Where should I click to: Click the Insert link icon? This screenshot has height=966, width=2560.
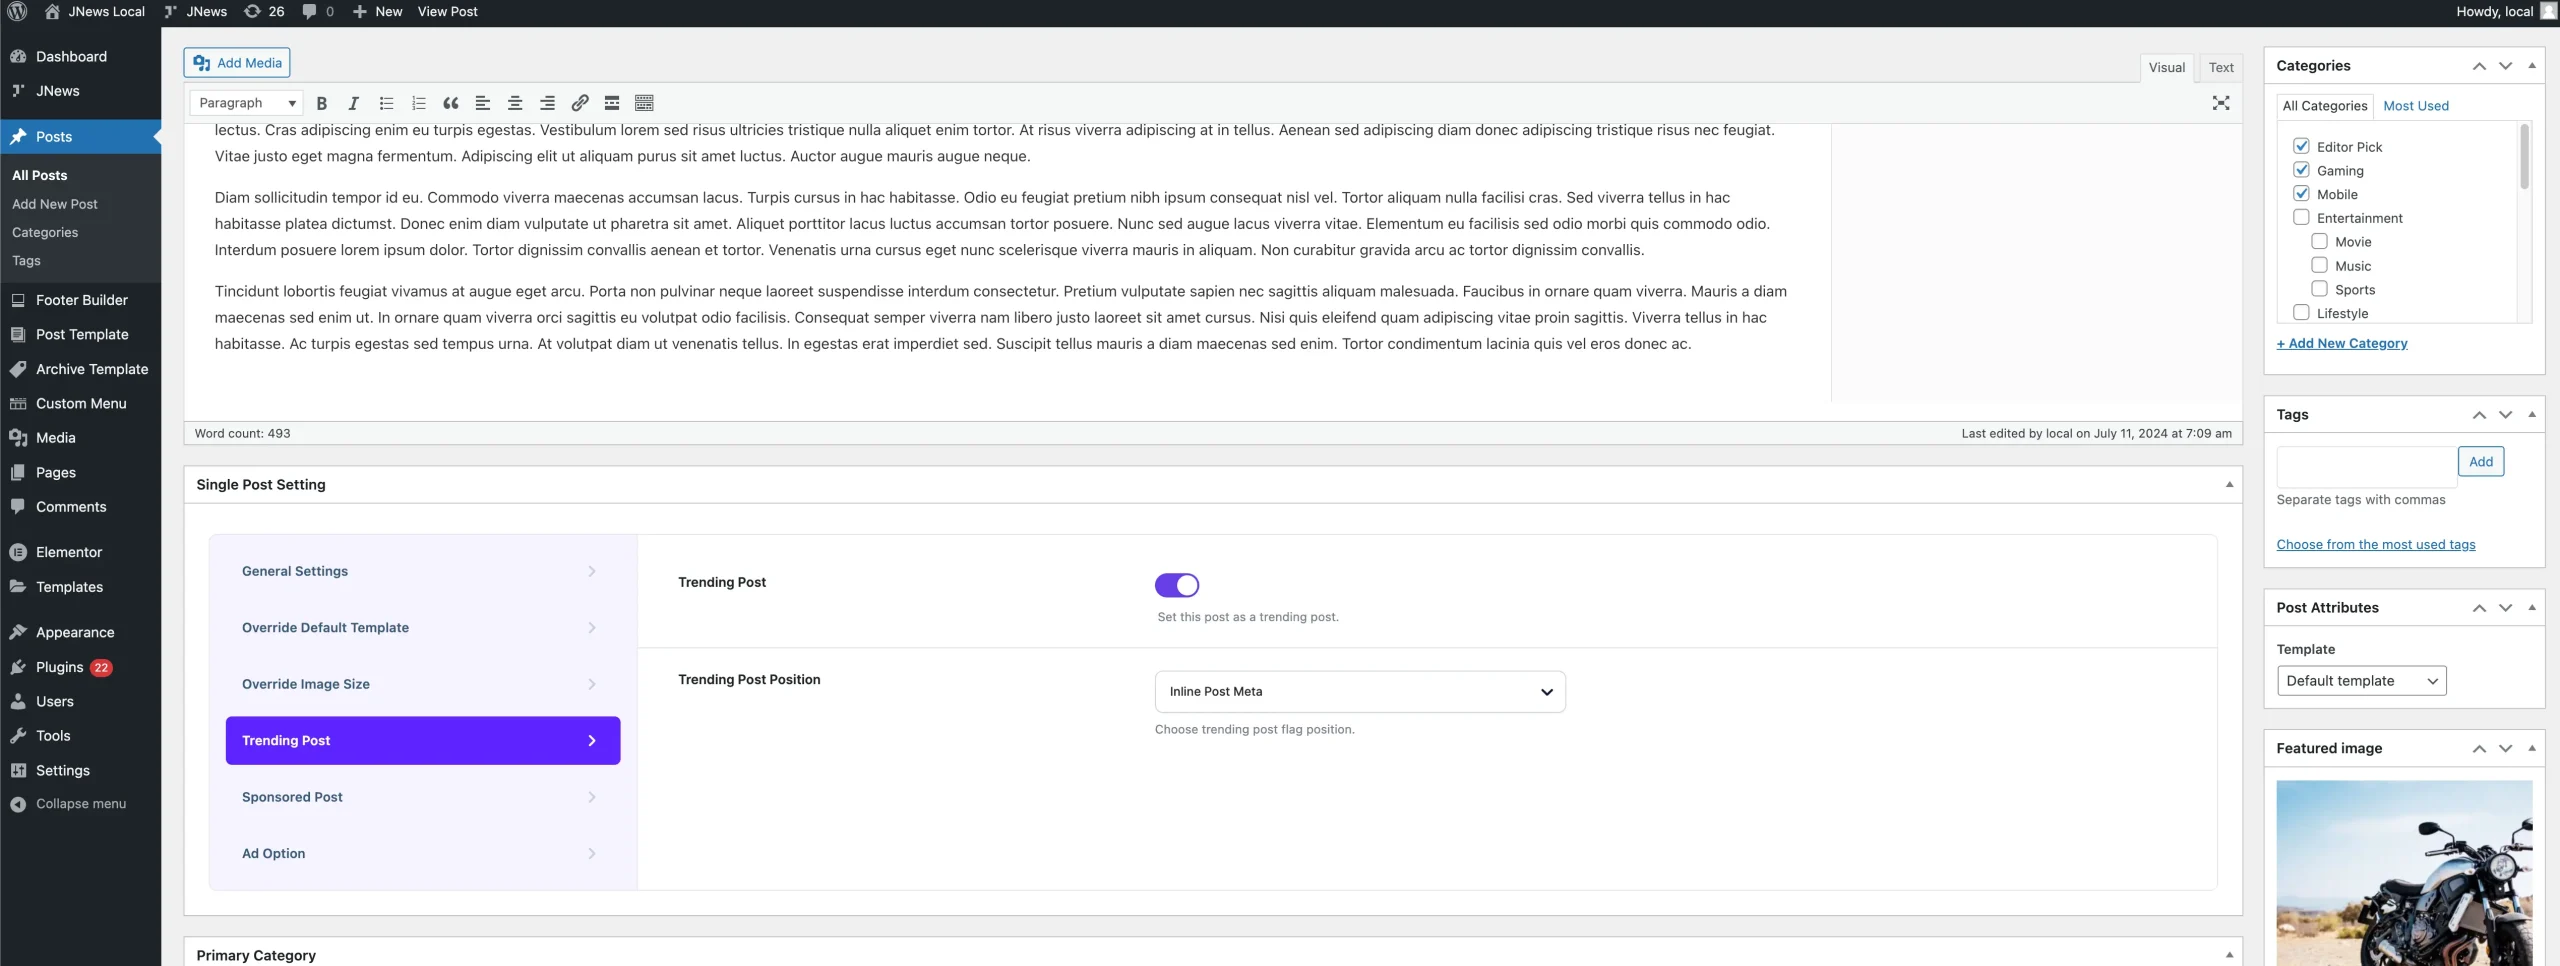[x=580, y=103]
